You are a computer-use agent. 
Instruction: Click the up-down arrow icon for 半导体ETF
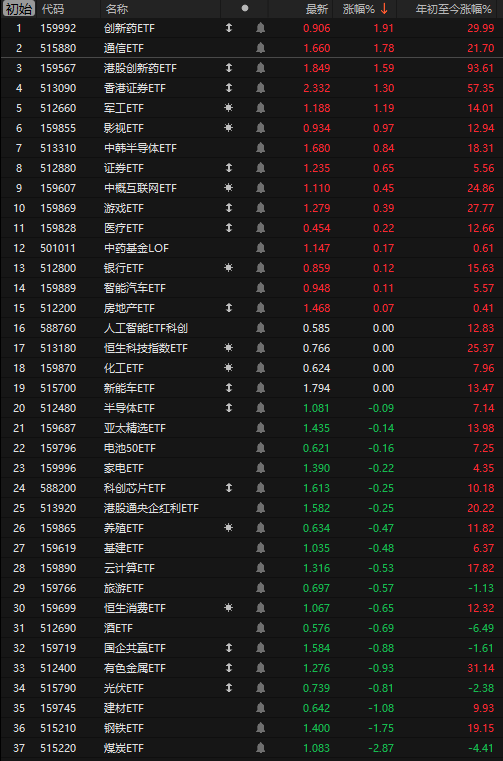229,408
